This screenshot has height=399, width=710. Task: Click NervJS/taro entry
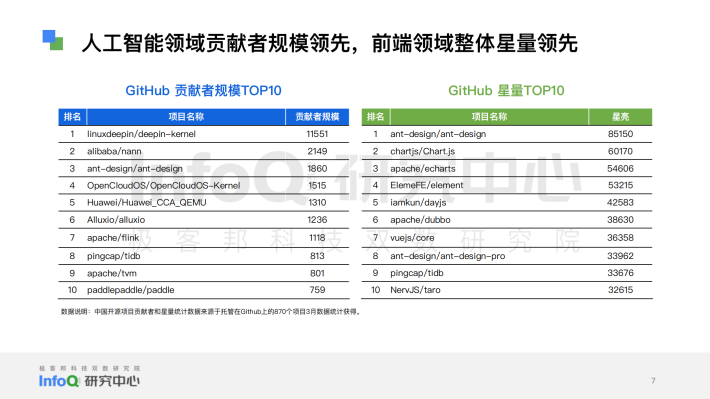[x=415, y=290]
